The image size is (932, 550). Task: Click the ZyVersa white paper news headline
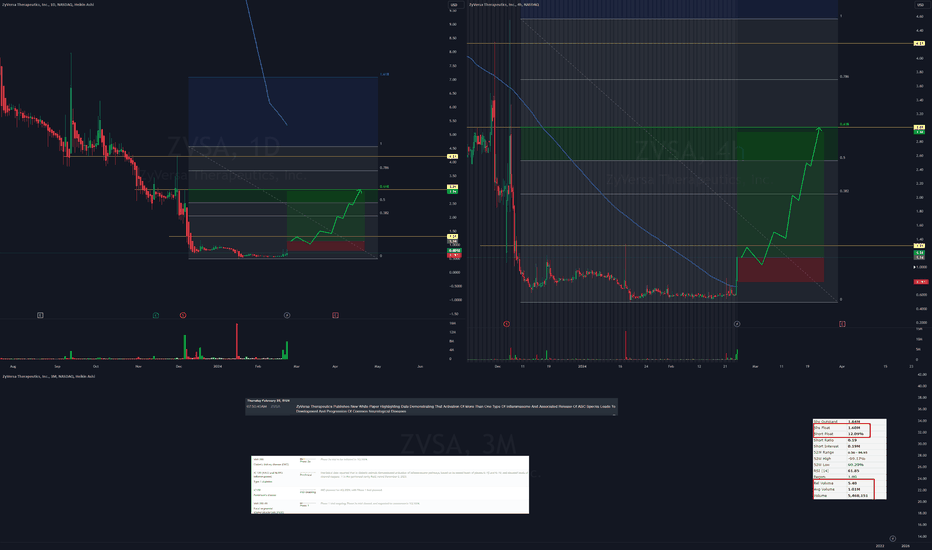click(456, 408)
